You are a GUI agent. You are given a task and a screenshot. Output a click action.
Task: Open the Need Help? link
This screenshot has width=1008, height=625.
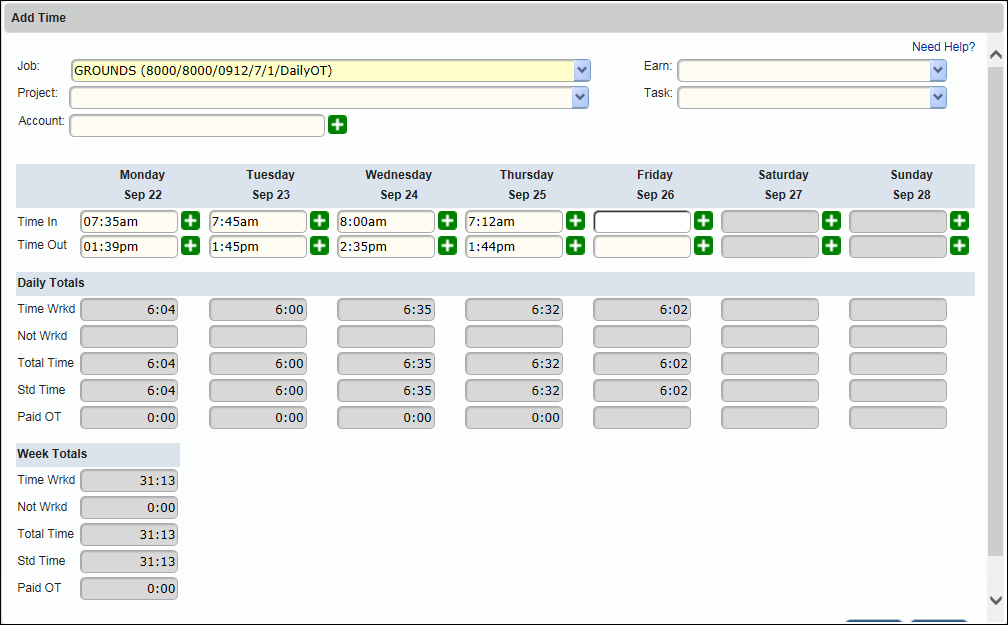click(x=943, y=47)
